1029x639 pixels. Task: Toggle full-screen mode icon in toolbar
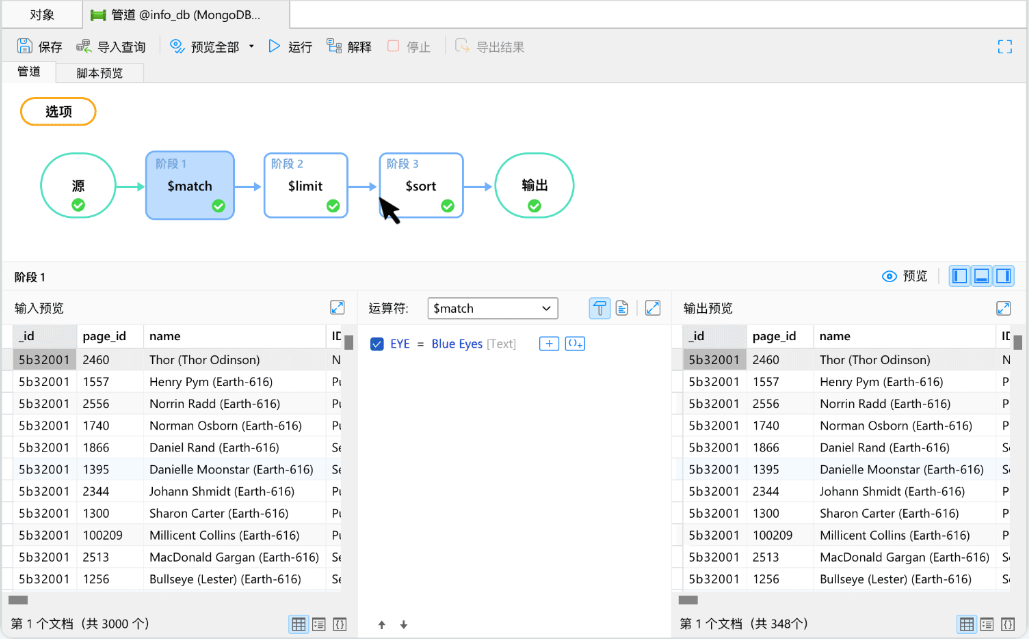click(1005, 47)
